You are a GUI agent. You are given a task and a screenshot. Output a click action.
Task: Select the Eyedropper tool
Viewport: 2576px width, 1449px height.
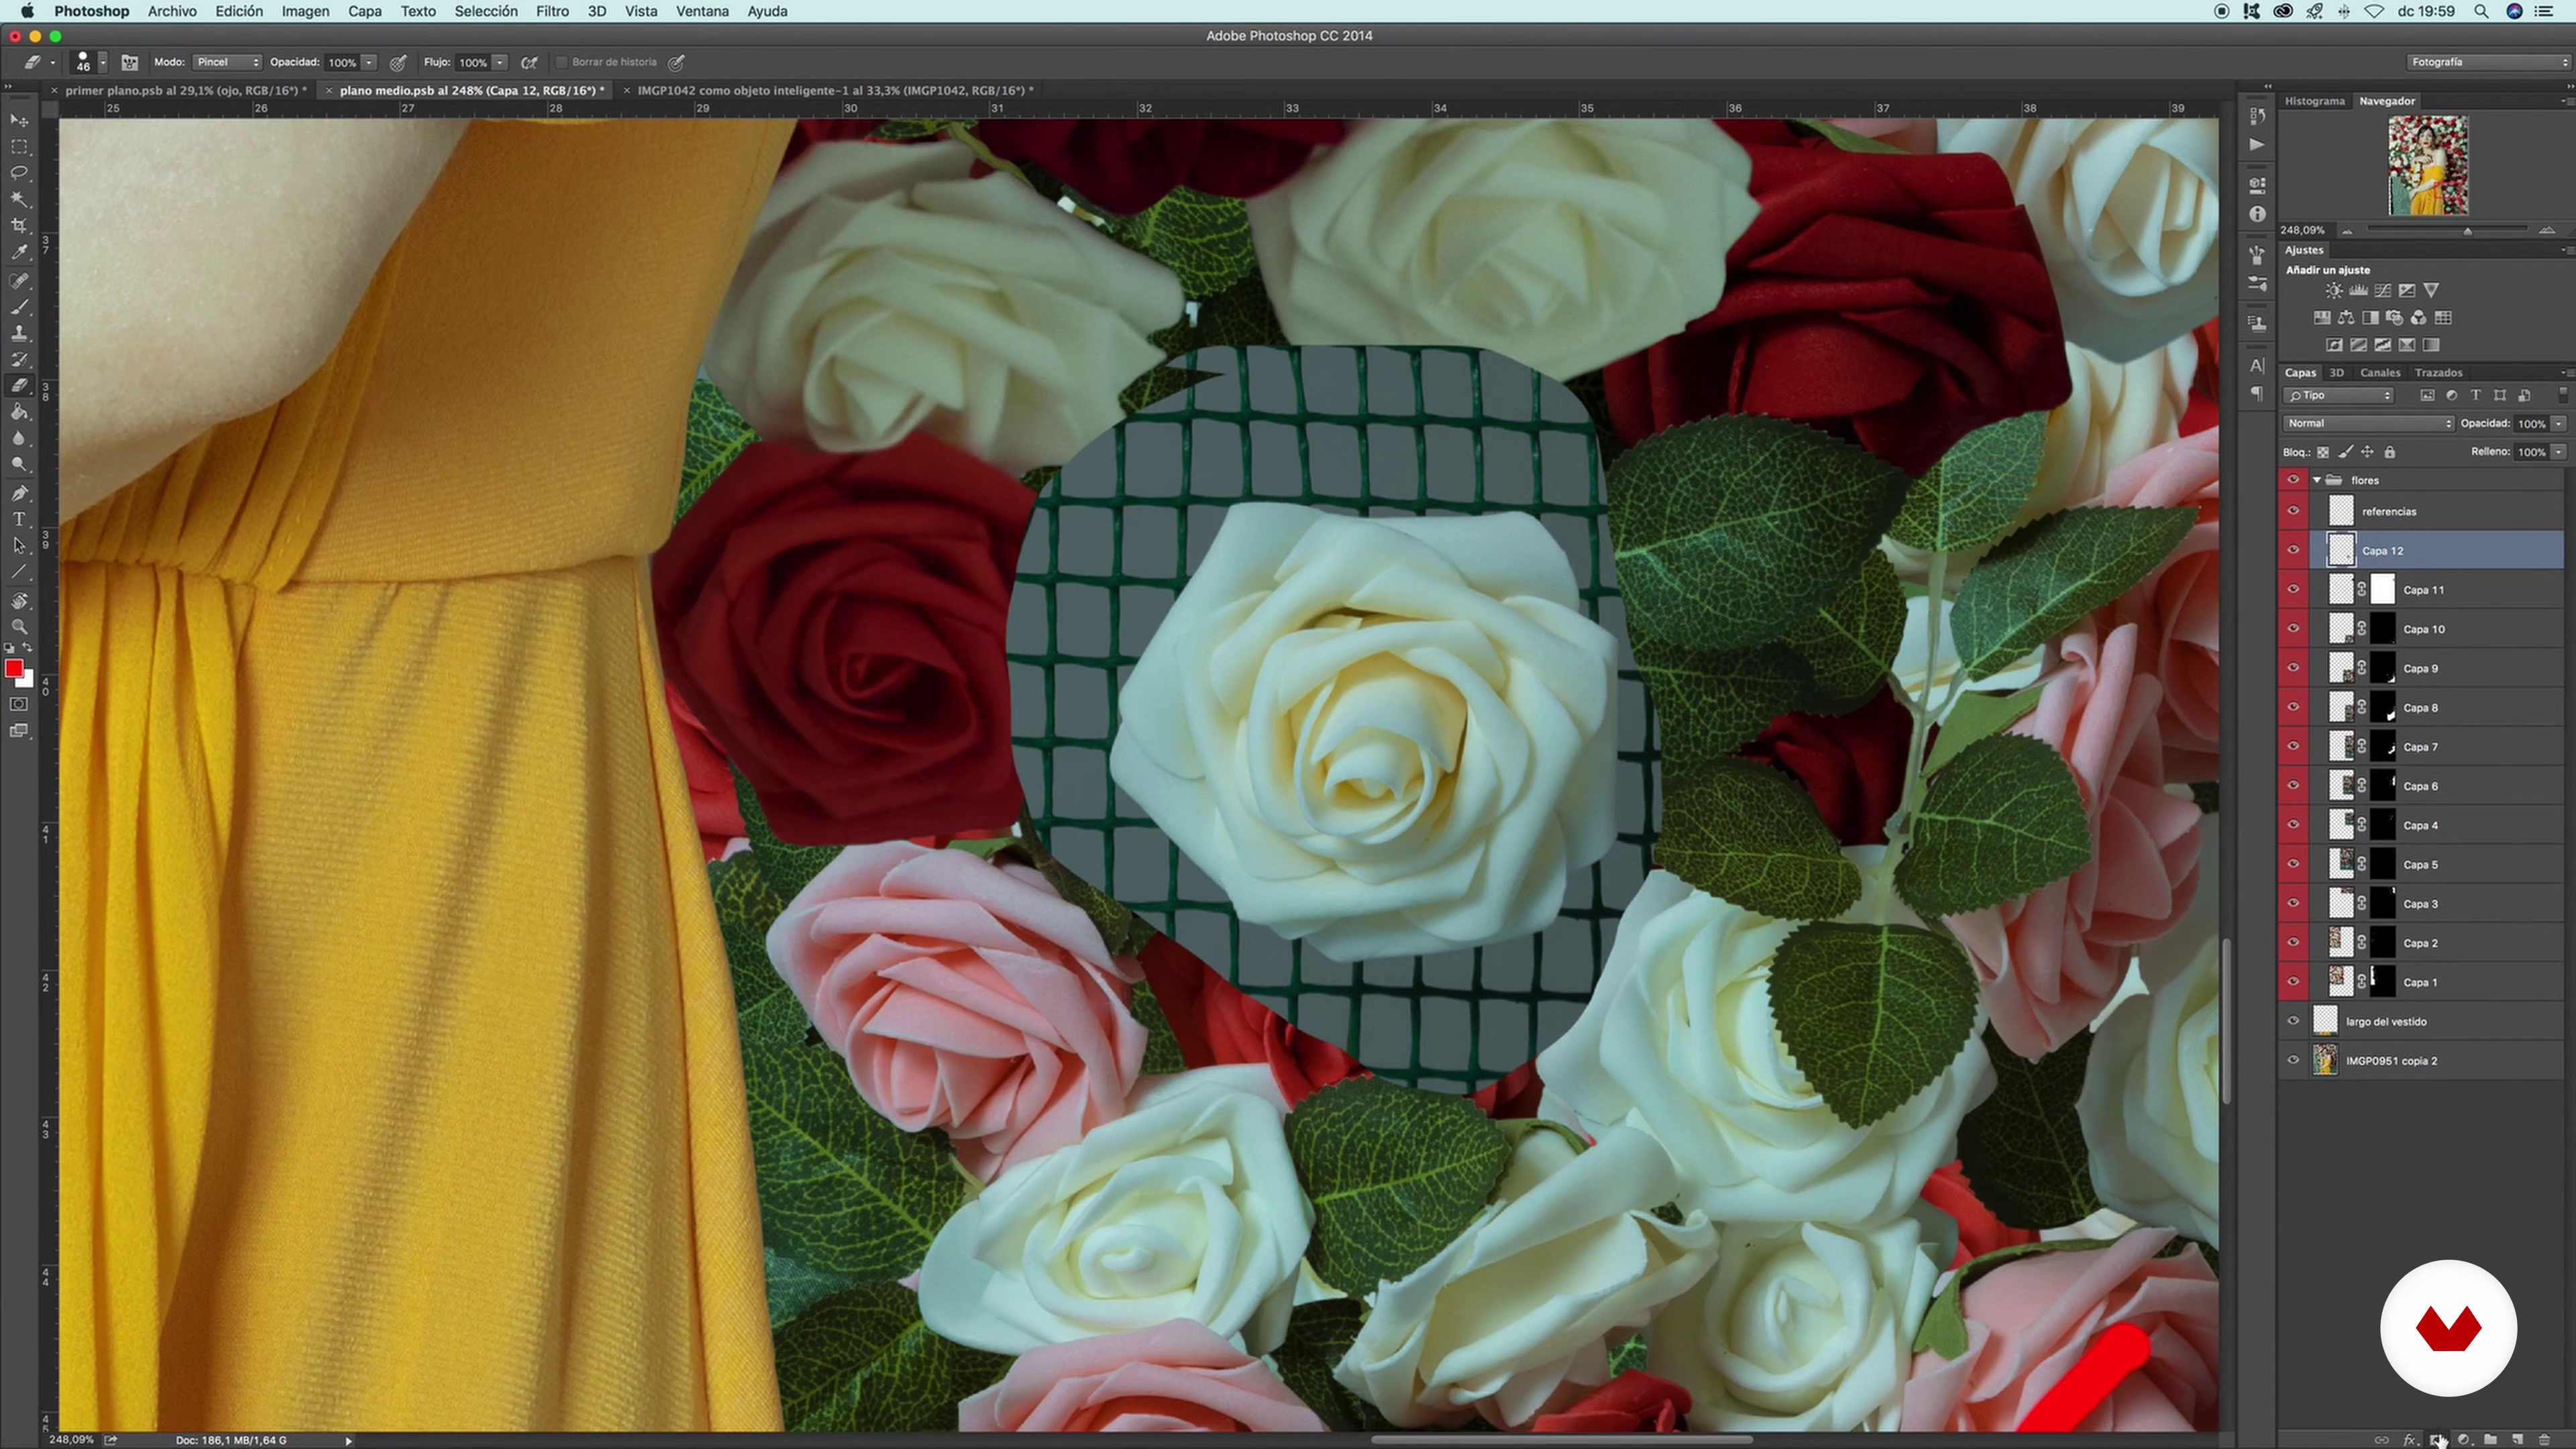tap(19, 253)
